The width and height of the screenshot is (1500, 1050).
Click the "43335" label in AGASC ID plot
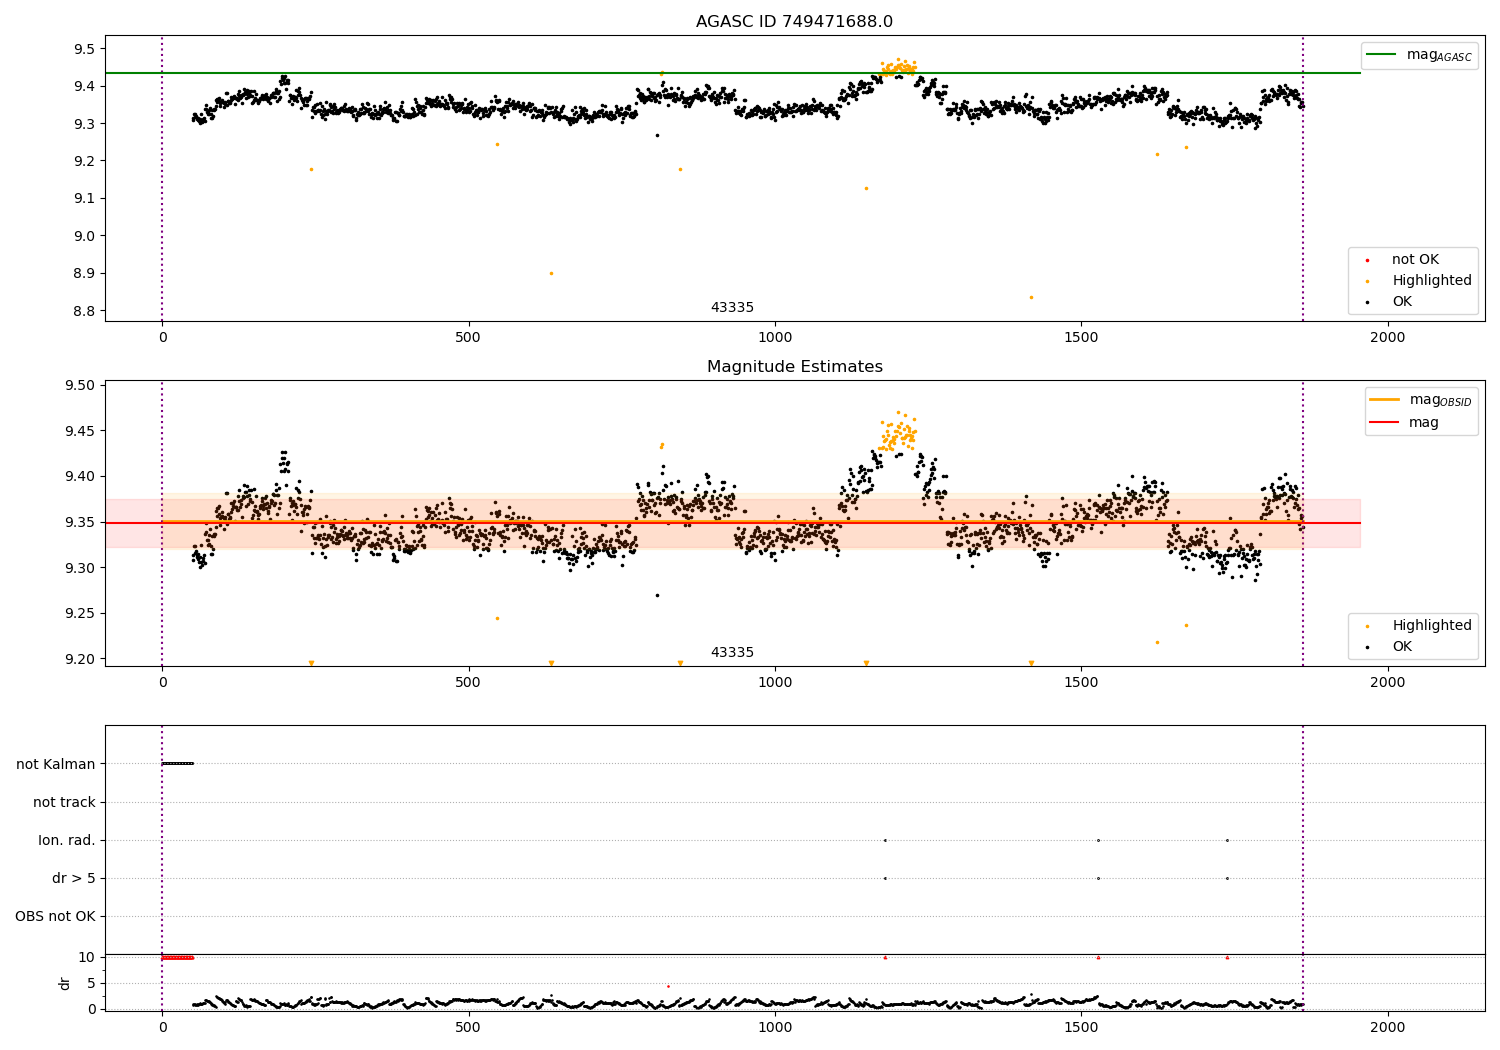pyautogui.click(x=732, y=308)
